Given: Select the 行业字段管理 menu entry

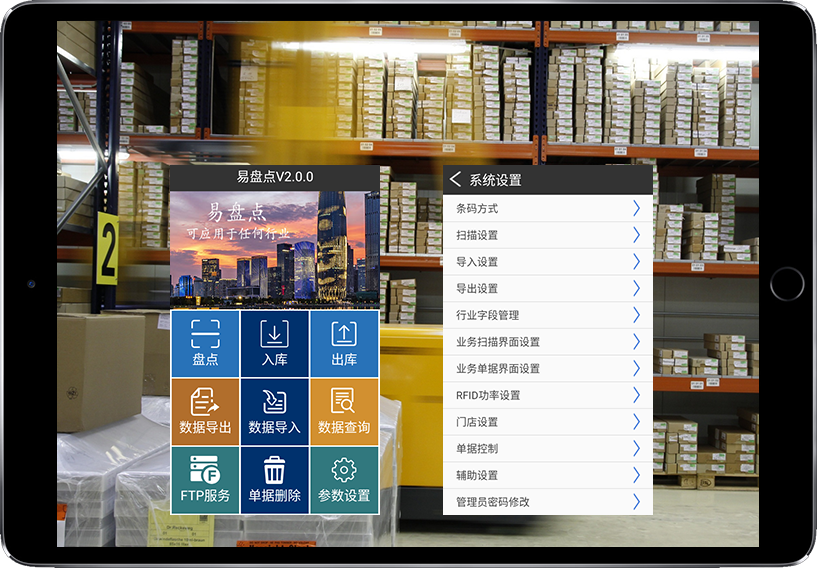Looking at the screenshot, I should click(x=547, y=315).
